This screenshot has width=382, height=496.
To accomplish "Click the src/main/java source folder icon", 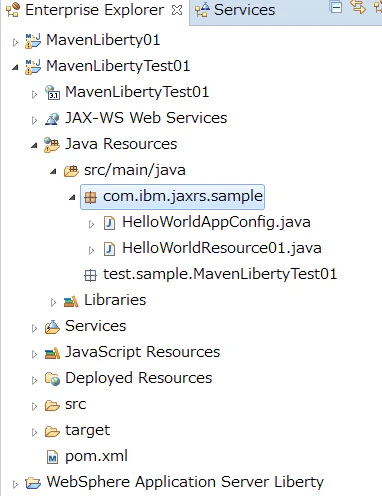I will [x=71, y=171].
